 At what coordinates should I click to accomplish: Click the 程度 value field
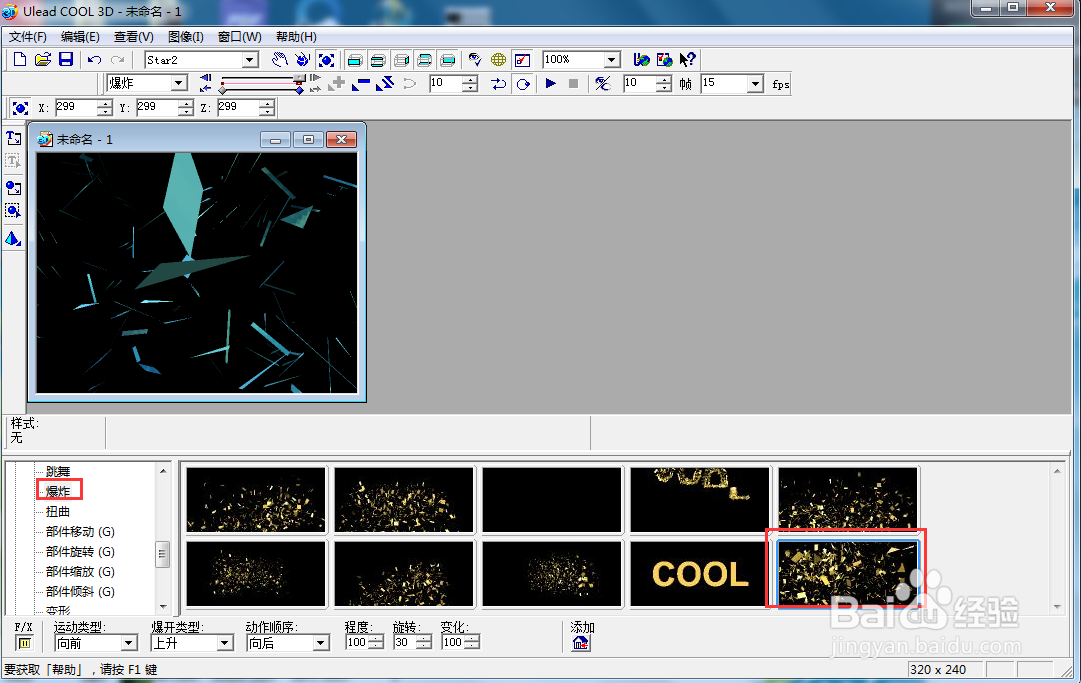point(357,642)
